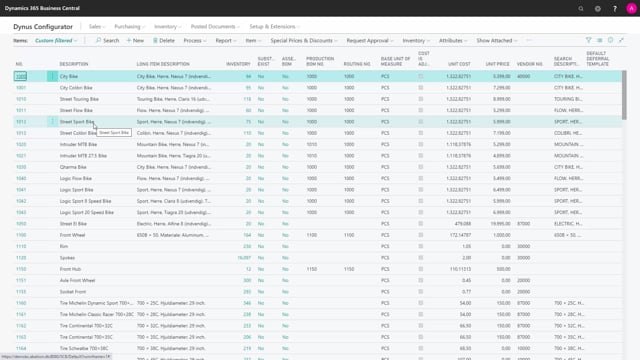Open the FactBox information icon

point(611,40)
